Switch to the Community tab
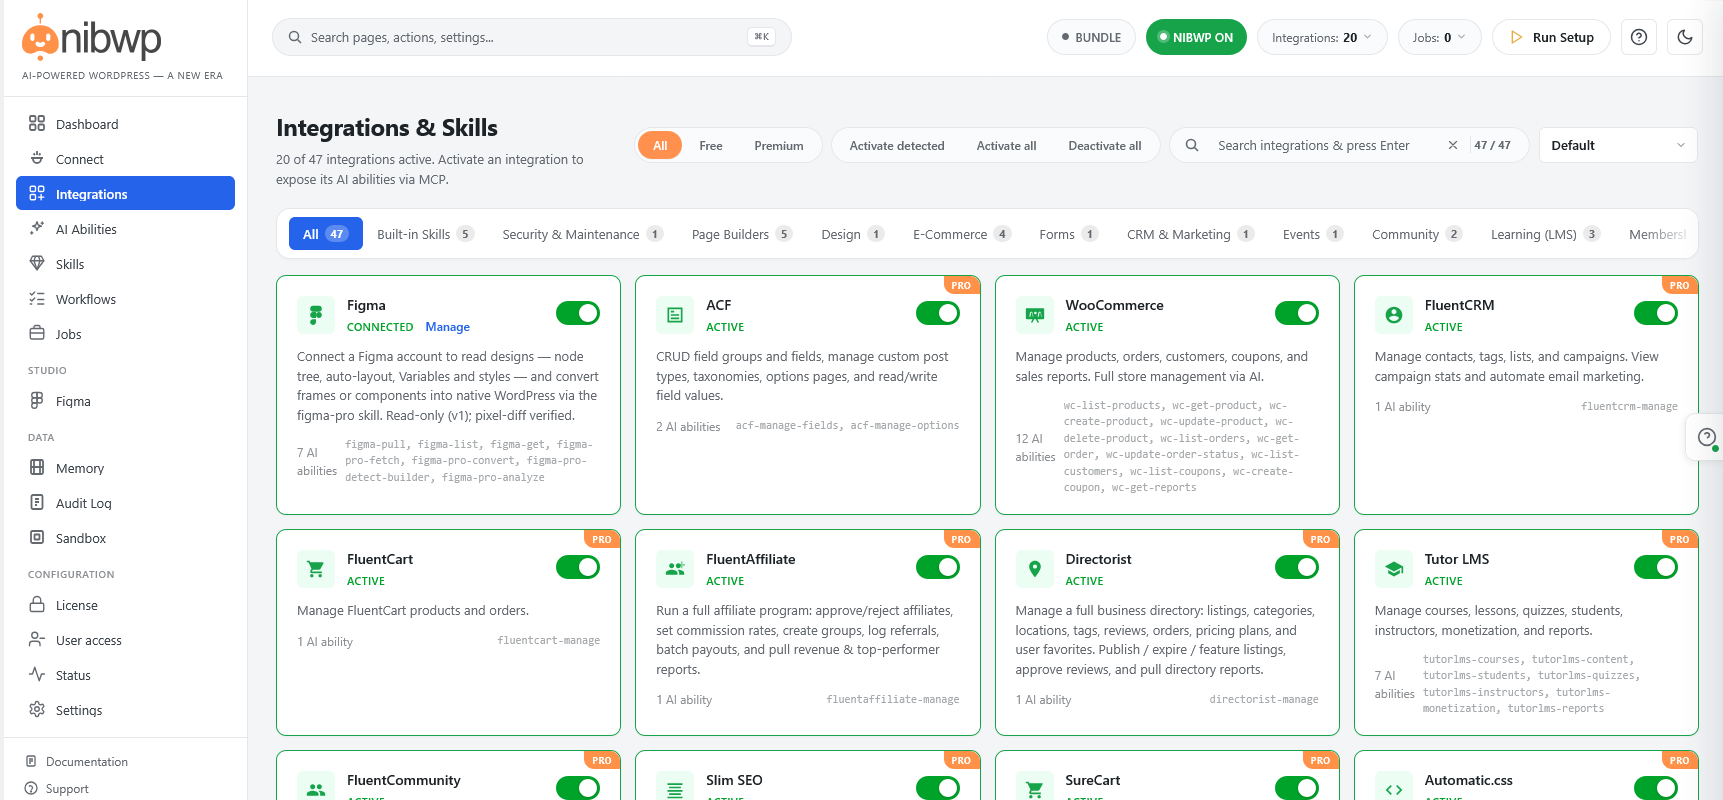This screenshot has height=800, width=1723. pos(1416,234)
